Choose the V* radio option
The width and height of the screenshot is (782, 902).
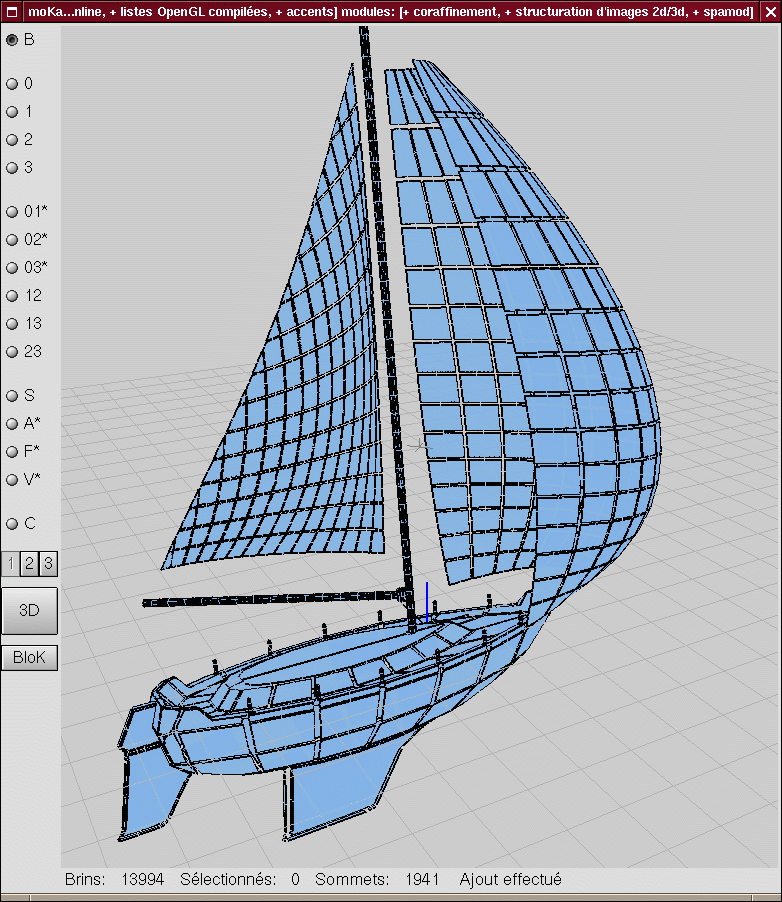[13, 480]
